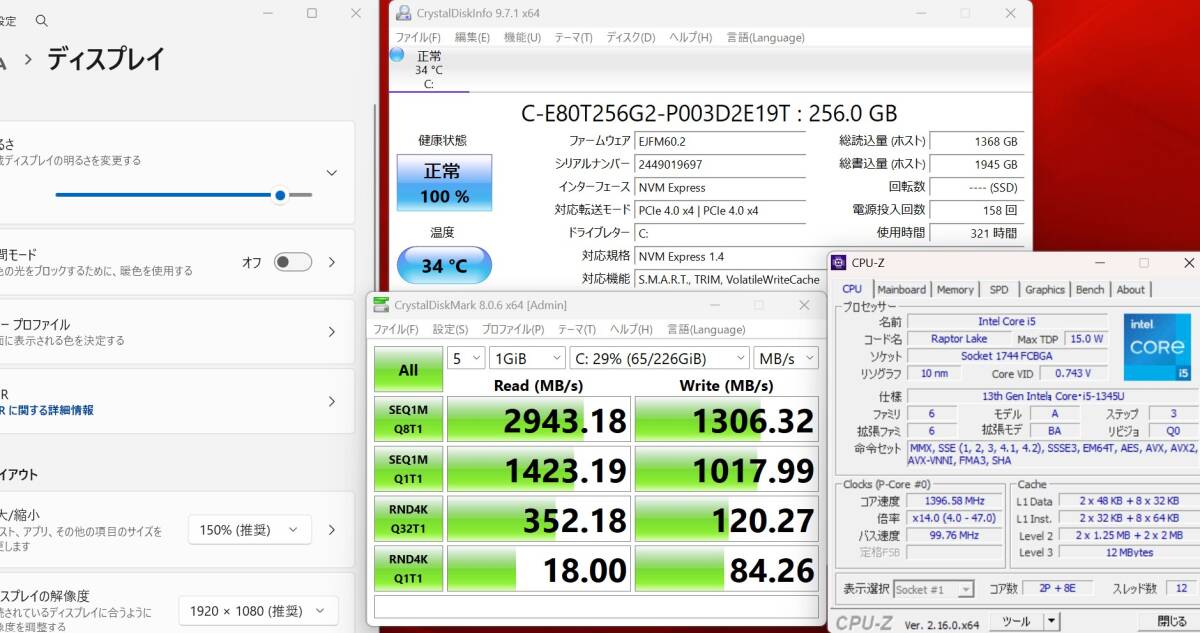1200x633 pixels.
Task: Click the 閉じる button in CPU-Z
Action: coord(1170,620)
